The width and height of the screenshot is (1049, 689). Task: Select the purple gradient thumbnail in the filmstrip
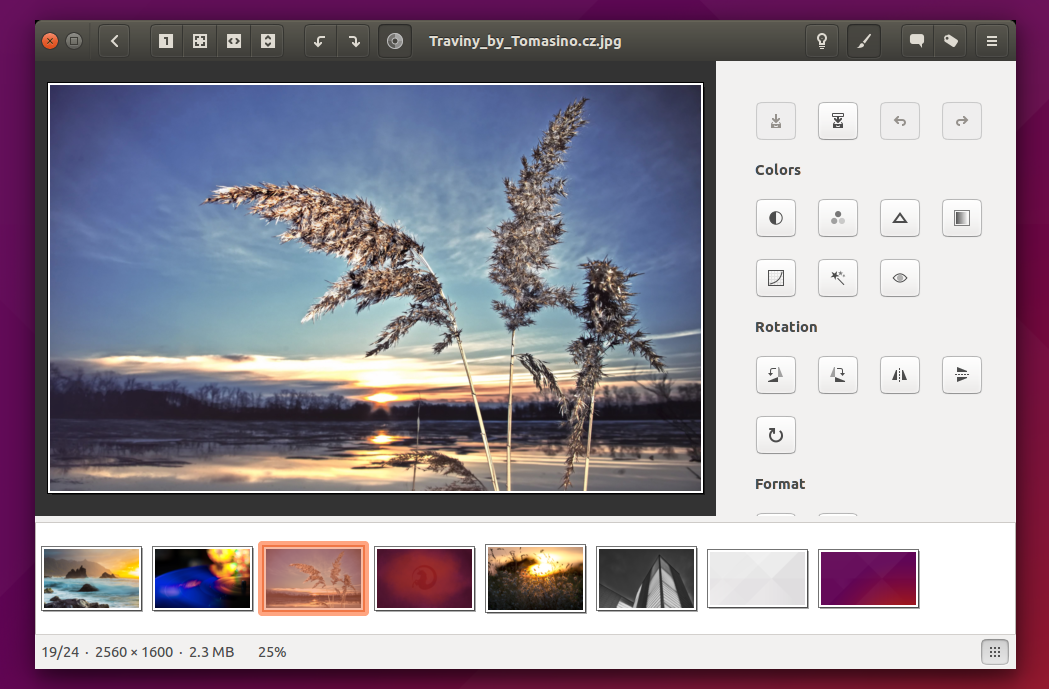click(x=868, y=578)
